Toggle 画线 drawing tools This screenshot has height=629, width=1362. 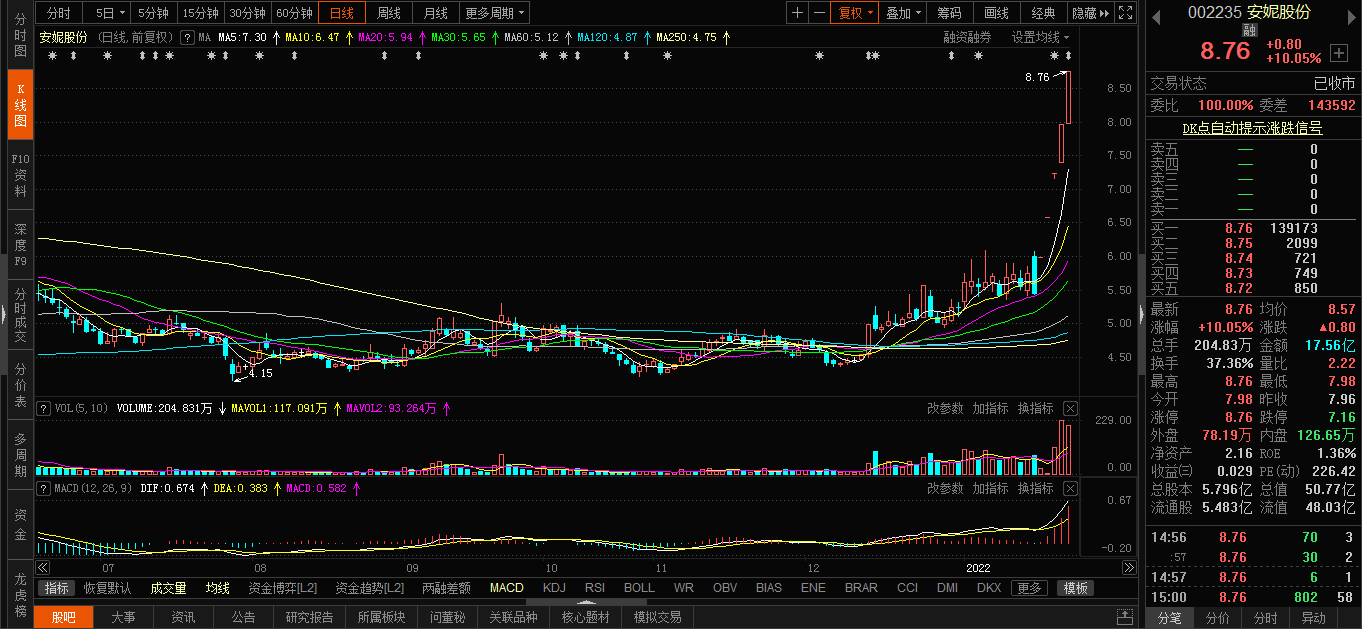point(996,13)
